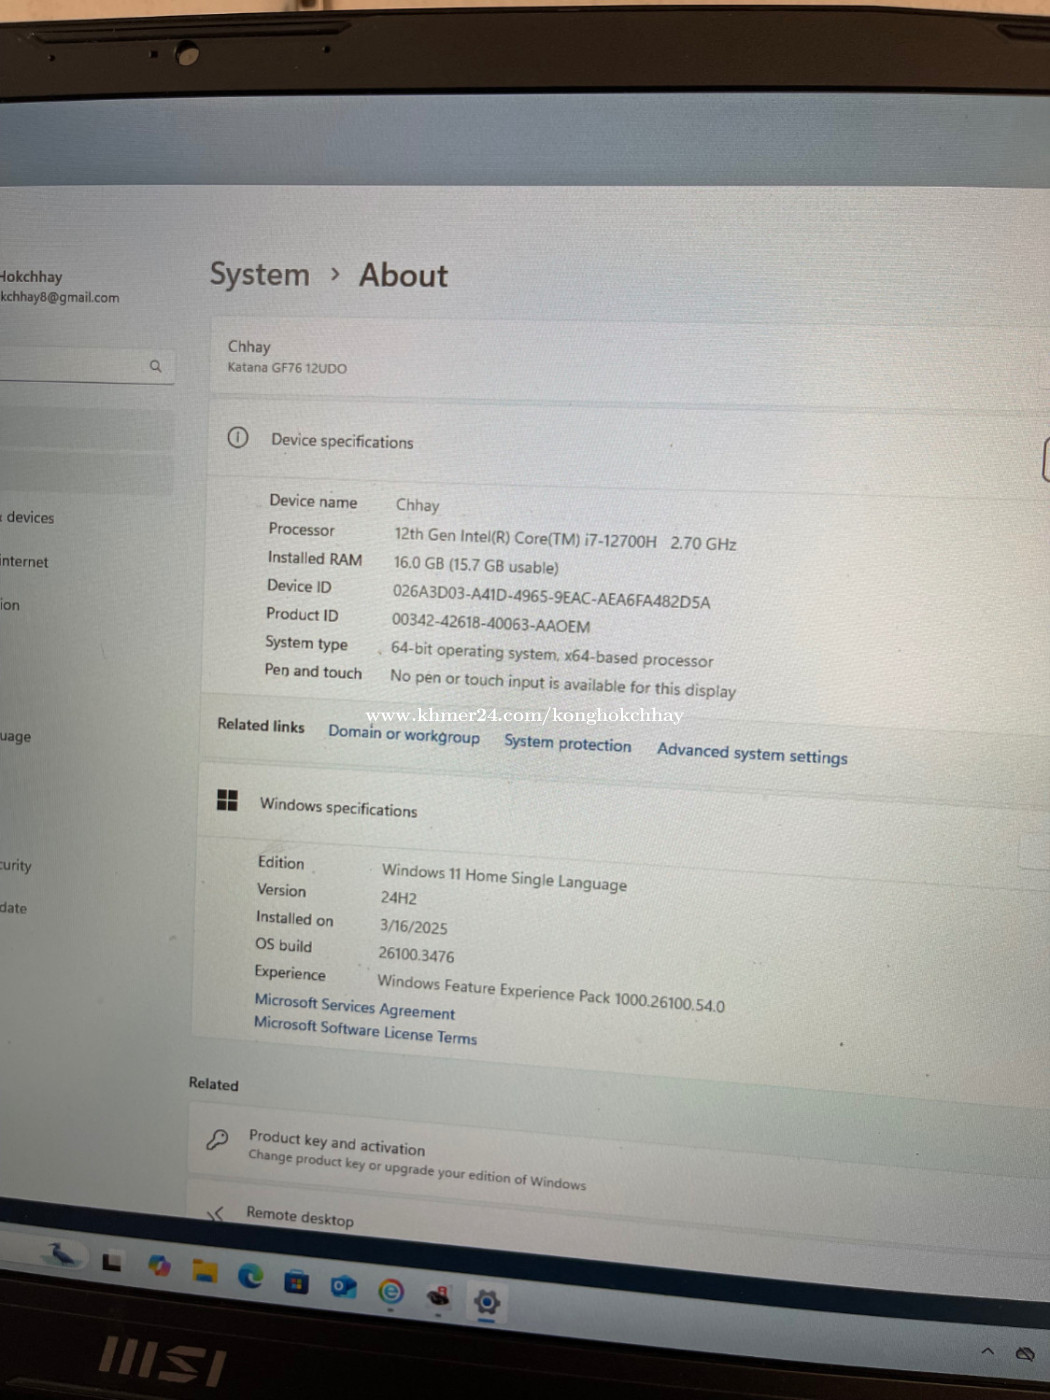Click the bird search highlight icon
1050x1400 pixels.
62,1254
